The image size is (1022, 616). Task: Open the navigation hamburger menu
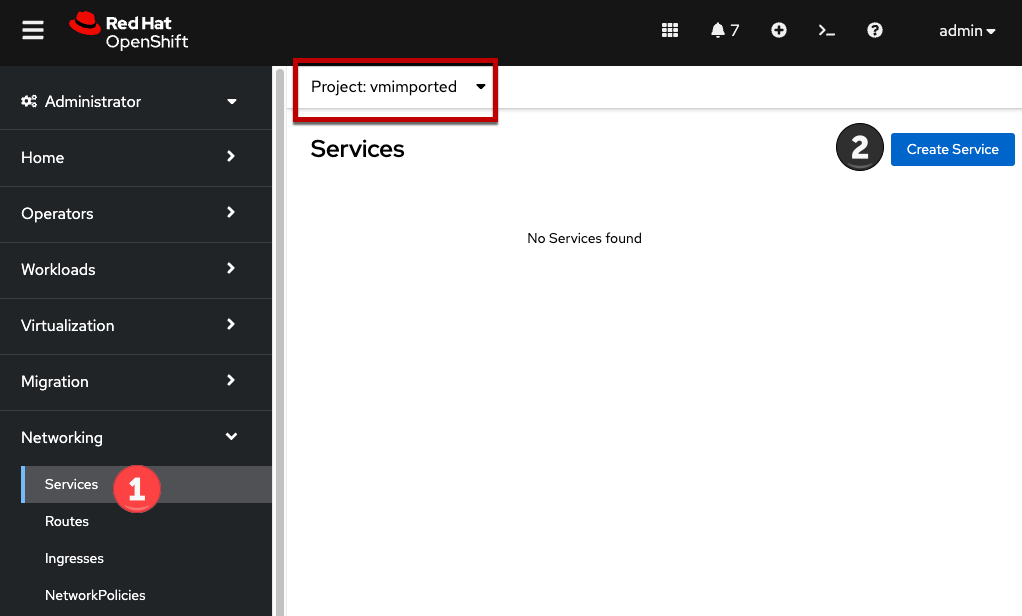pyautogui.click(x=32, y=29)
